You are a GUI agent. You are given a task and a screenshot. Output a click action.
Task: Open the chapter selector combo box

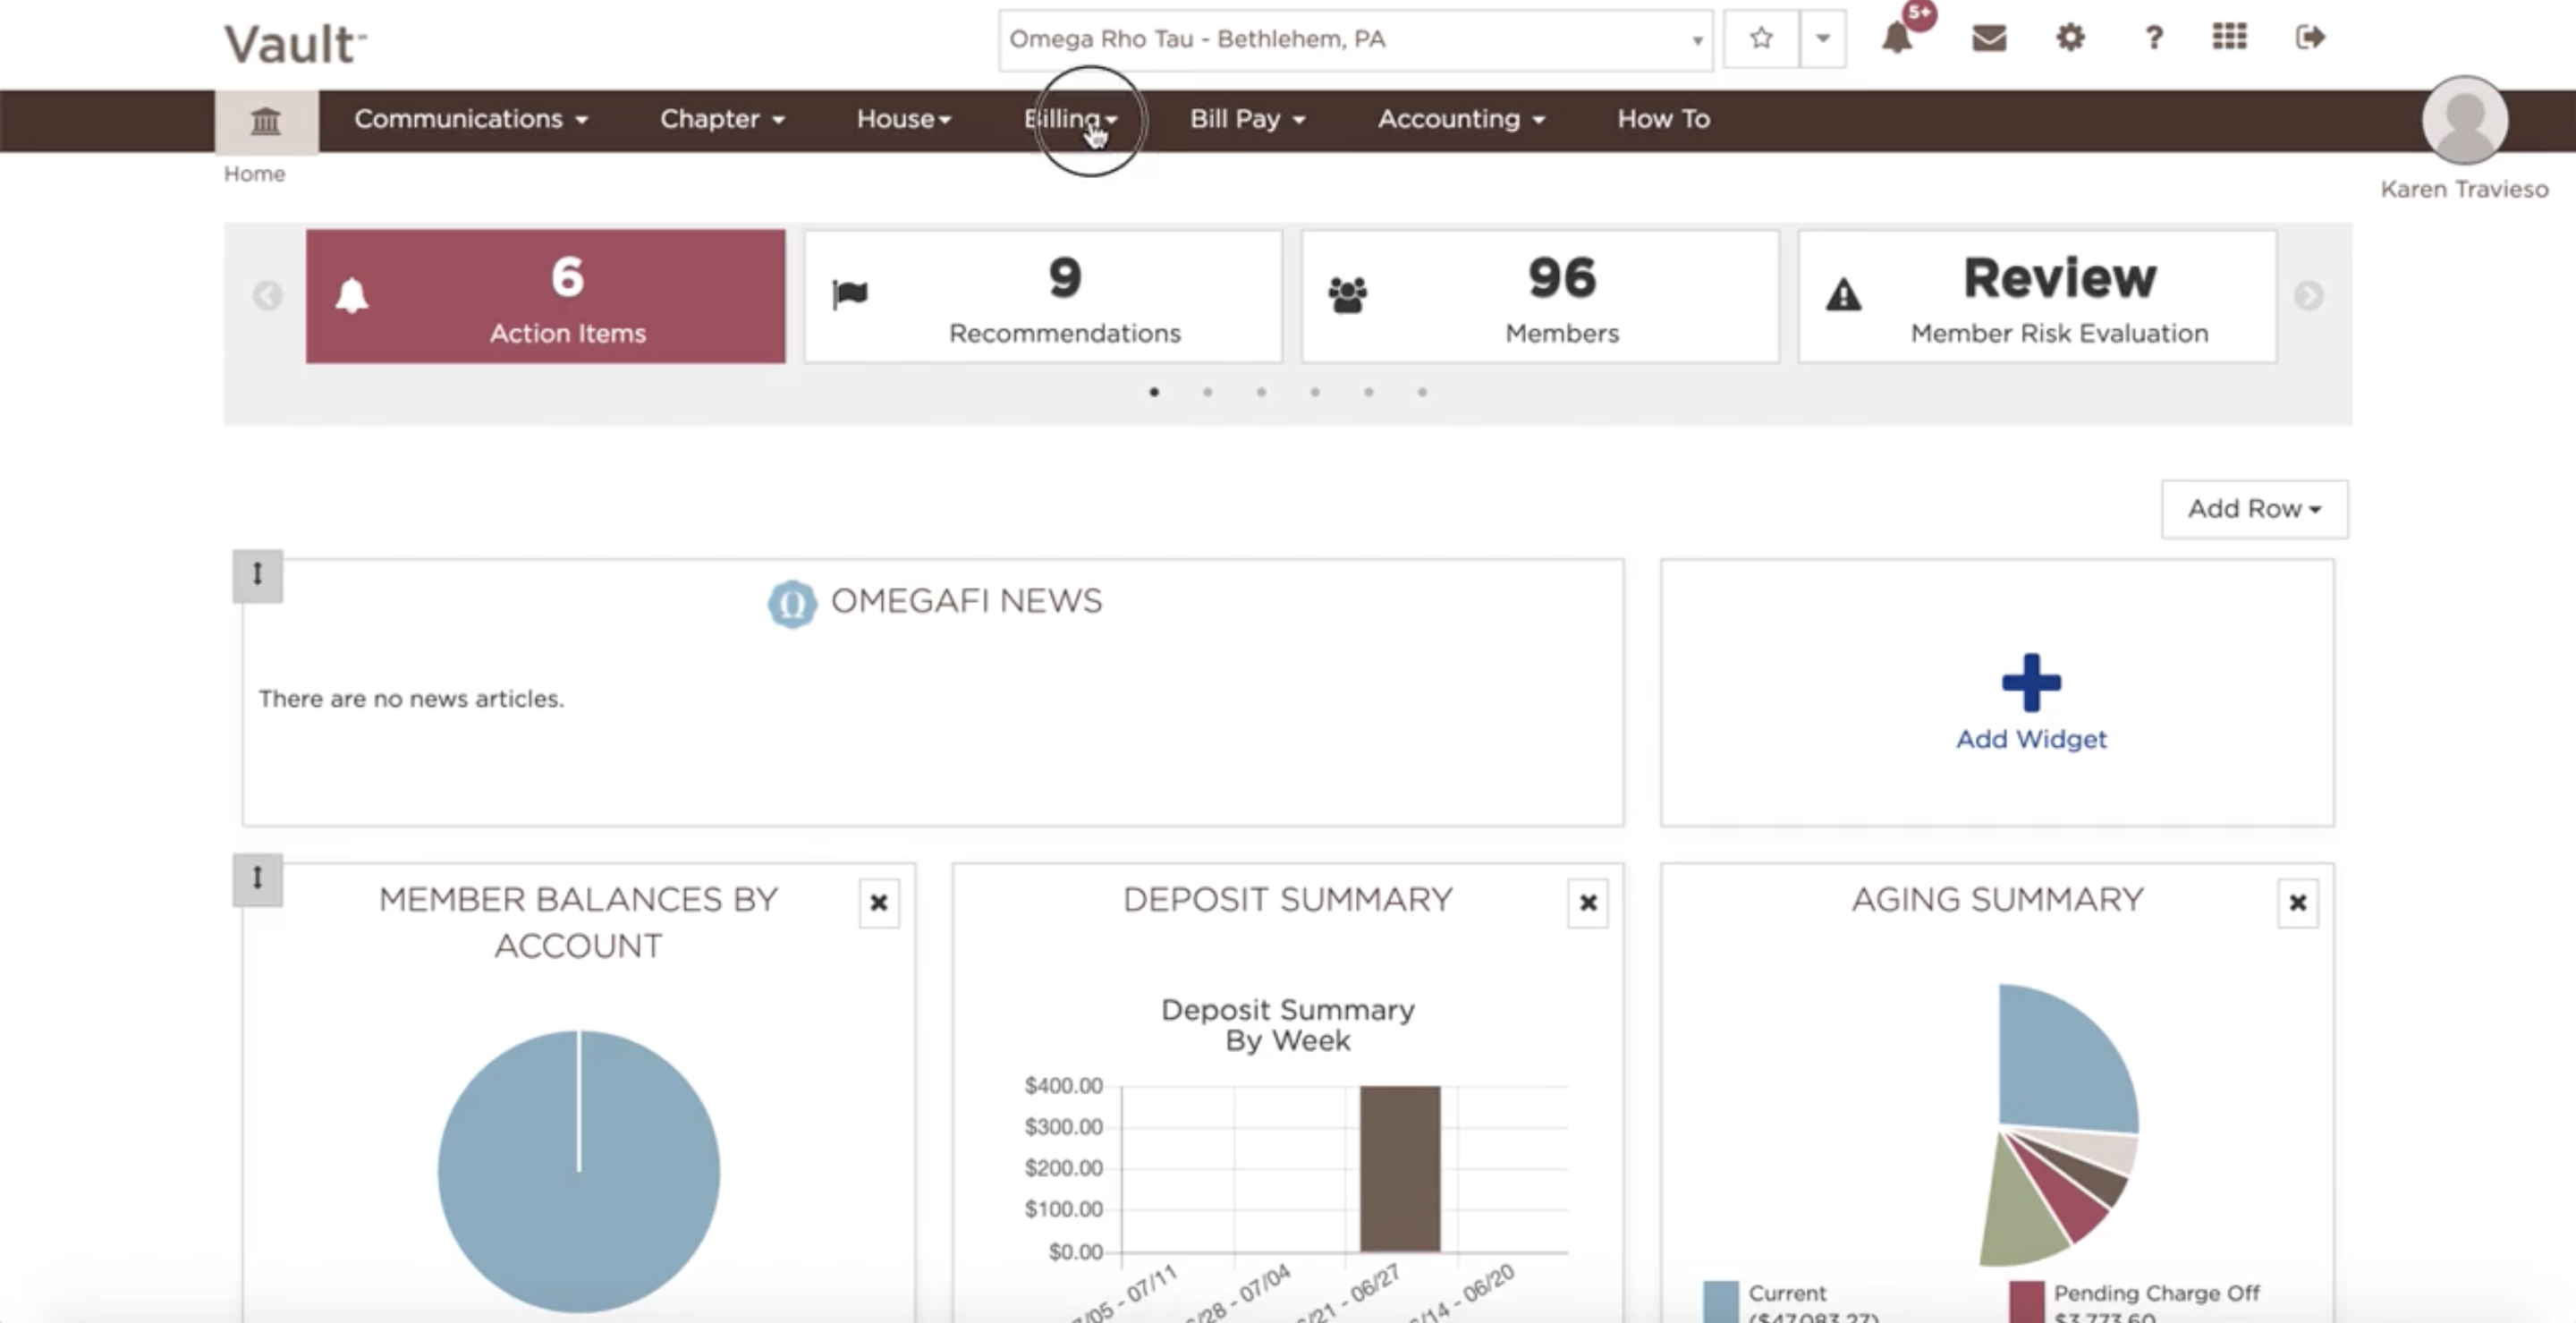pos(1354,40)
